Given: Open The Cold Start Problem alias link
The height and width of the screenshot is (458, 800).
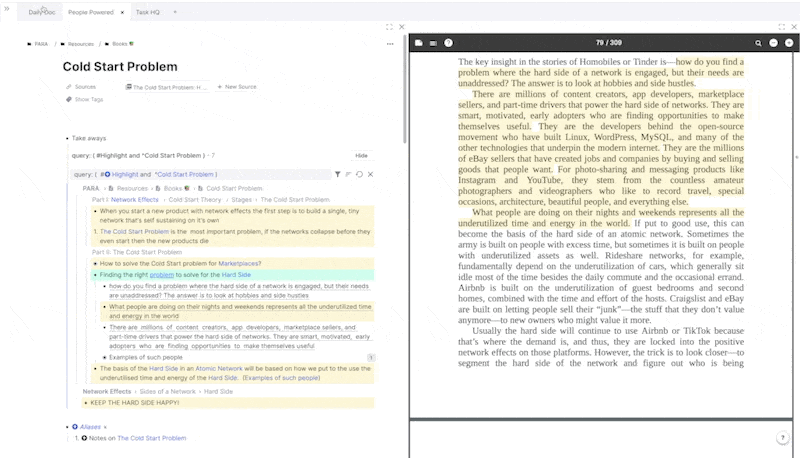Looking at the screenshot, I should [x=152, y=438].
